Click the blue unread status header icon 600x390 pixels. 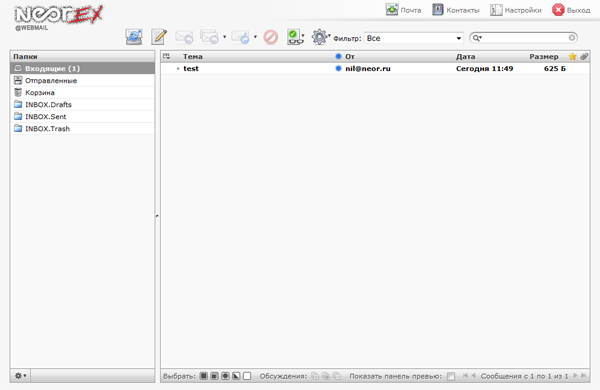[338, 56]
